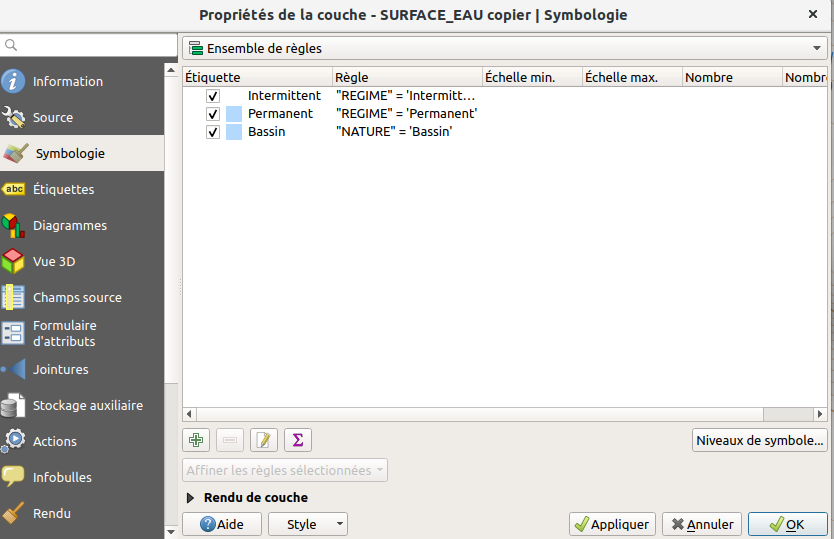Open Affiner les règles sélectionnées dropdown
The width and height of the screenshot is (834, 539).
pos(285,470)
